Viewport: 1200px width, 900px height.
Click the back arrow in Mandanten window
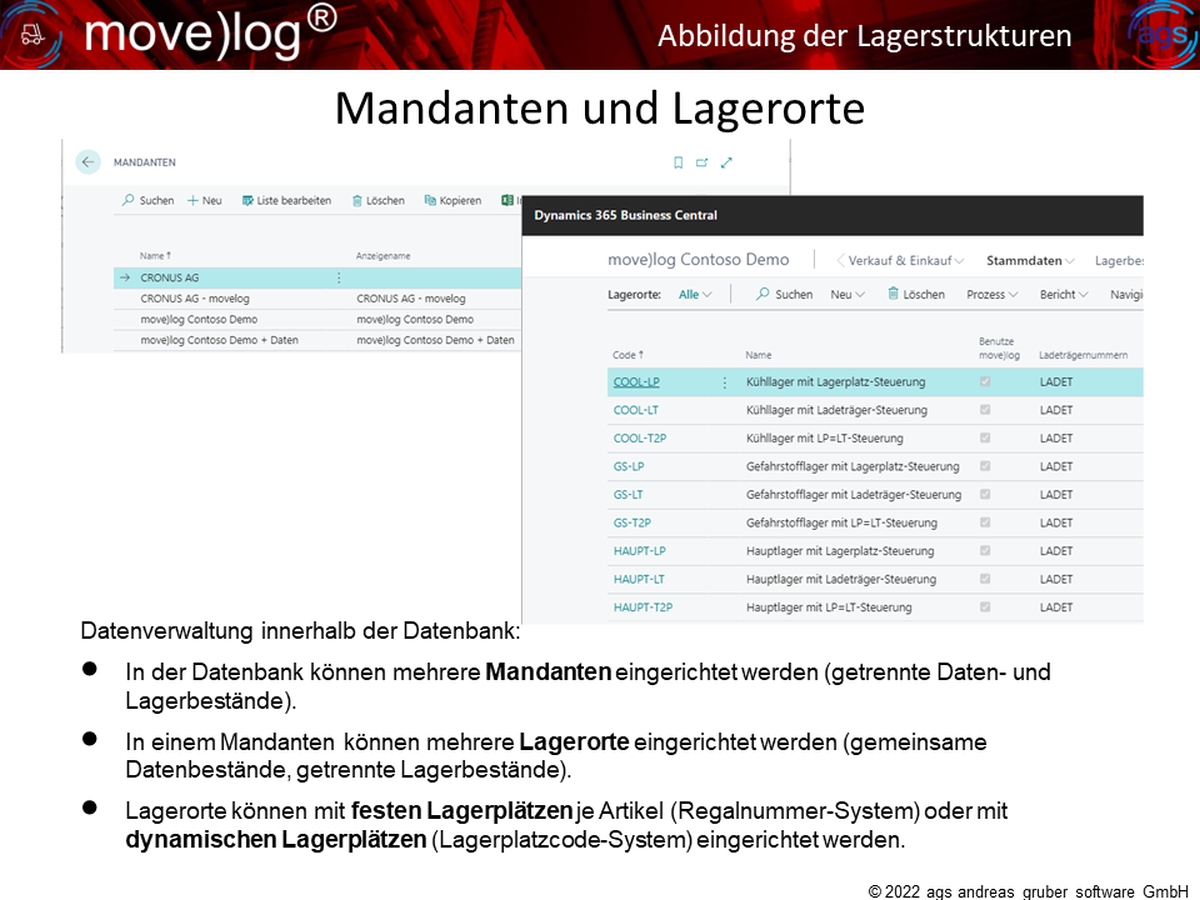tap(88, 162)
